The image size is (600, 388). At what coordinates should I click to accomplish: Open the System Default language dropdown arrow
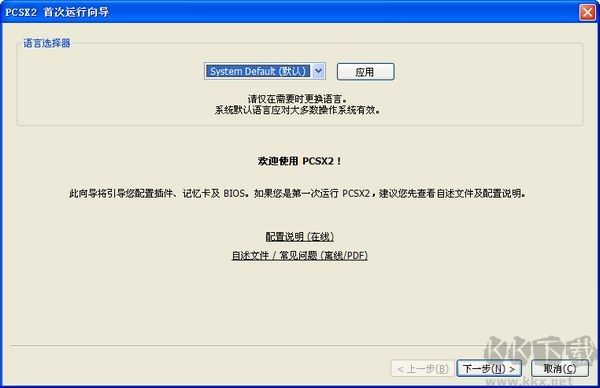click(x=318, y=71)
